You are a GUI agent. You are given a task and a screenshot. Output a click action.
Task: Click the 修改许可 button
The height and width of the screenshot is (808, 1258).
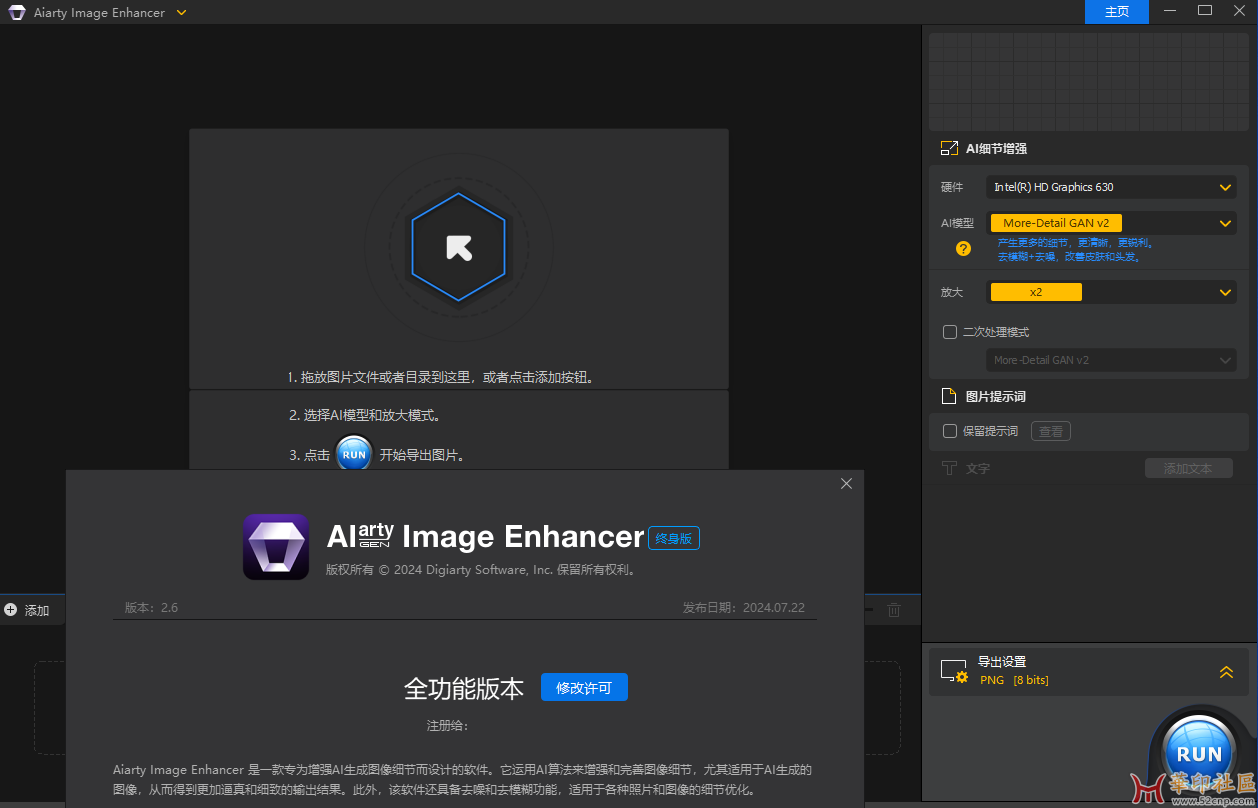pyautogui.click(x=584, y=688)
